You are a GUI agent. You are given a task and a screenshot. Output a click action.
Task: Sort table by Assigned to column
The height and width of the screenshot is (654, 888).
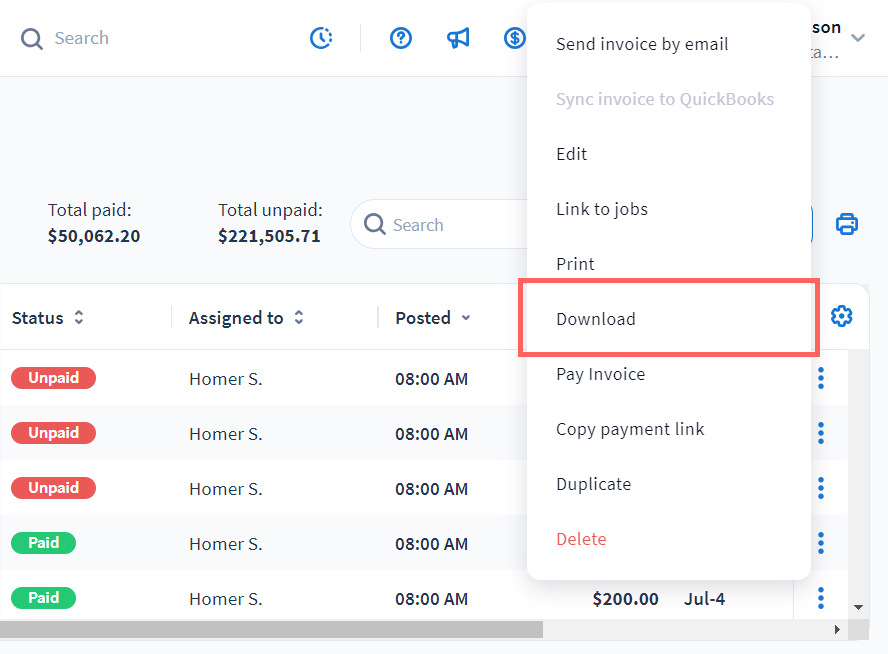click(x=298, y=318)
